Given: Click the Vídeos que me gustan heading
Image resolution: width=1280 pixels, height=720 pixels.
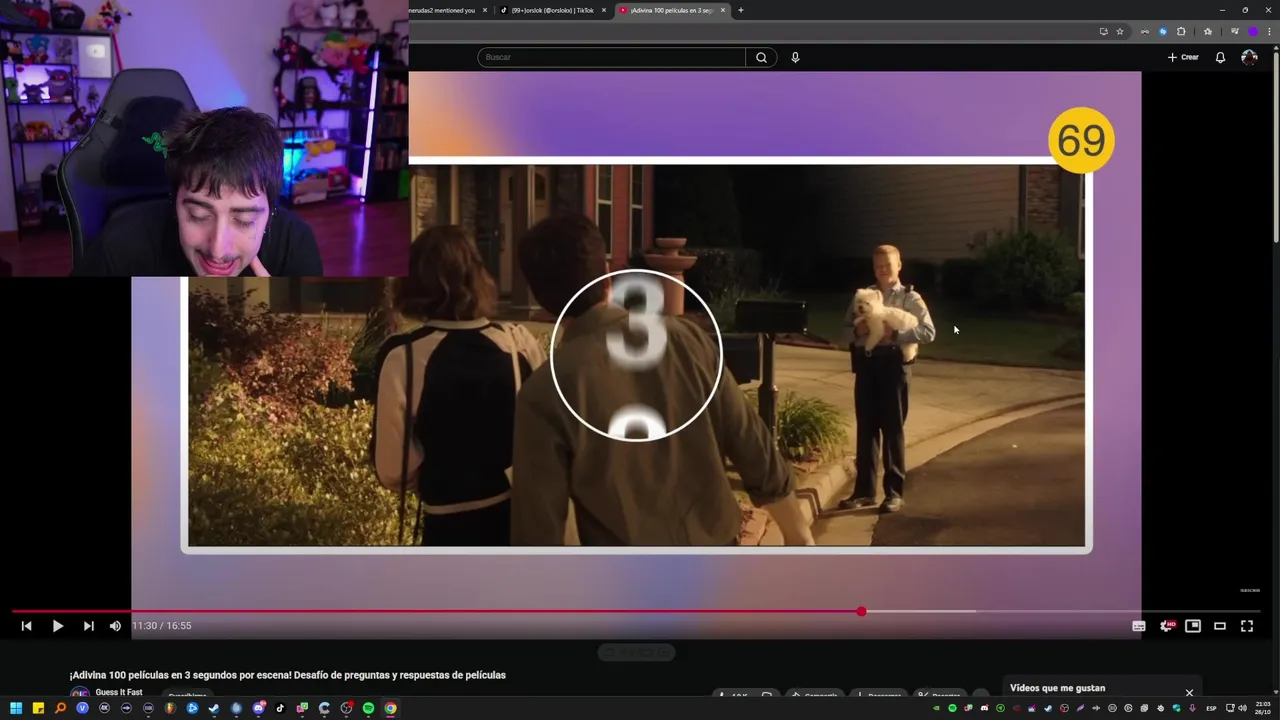Looking at the screenshot, I should [1057, 688].
